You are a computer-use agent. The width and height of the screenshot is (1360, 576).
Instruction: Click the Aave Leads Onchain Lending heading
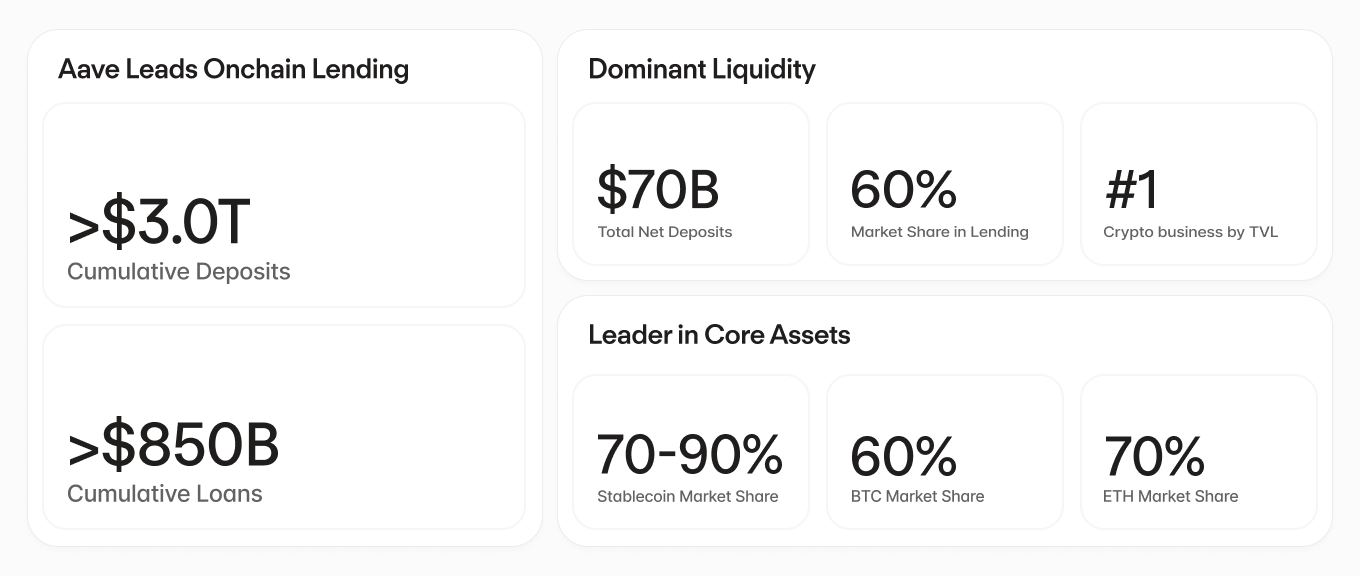tap(233, 69)
